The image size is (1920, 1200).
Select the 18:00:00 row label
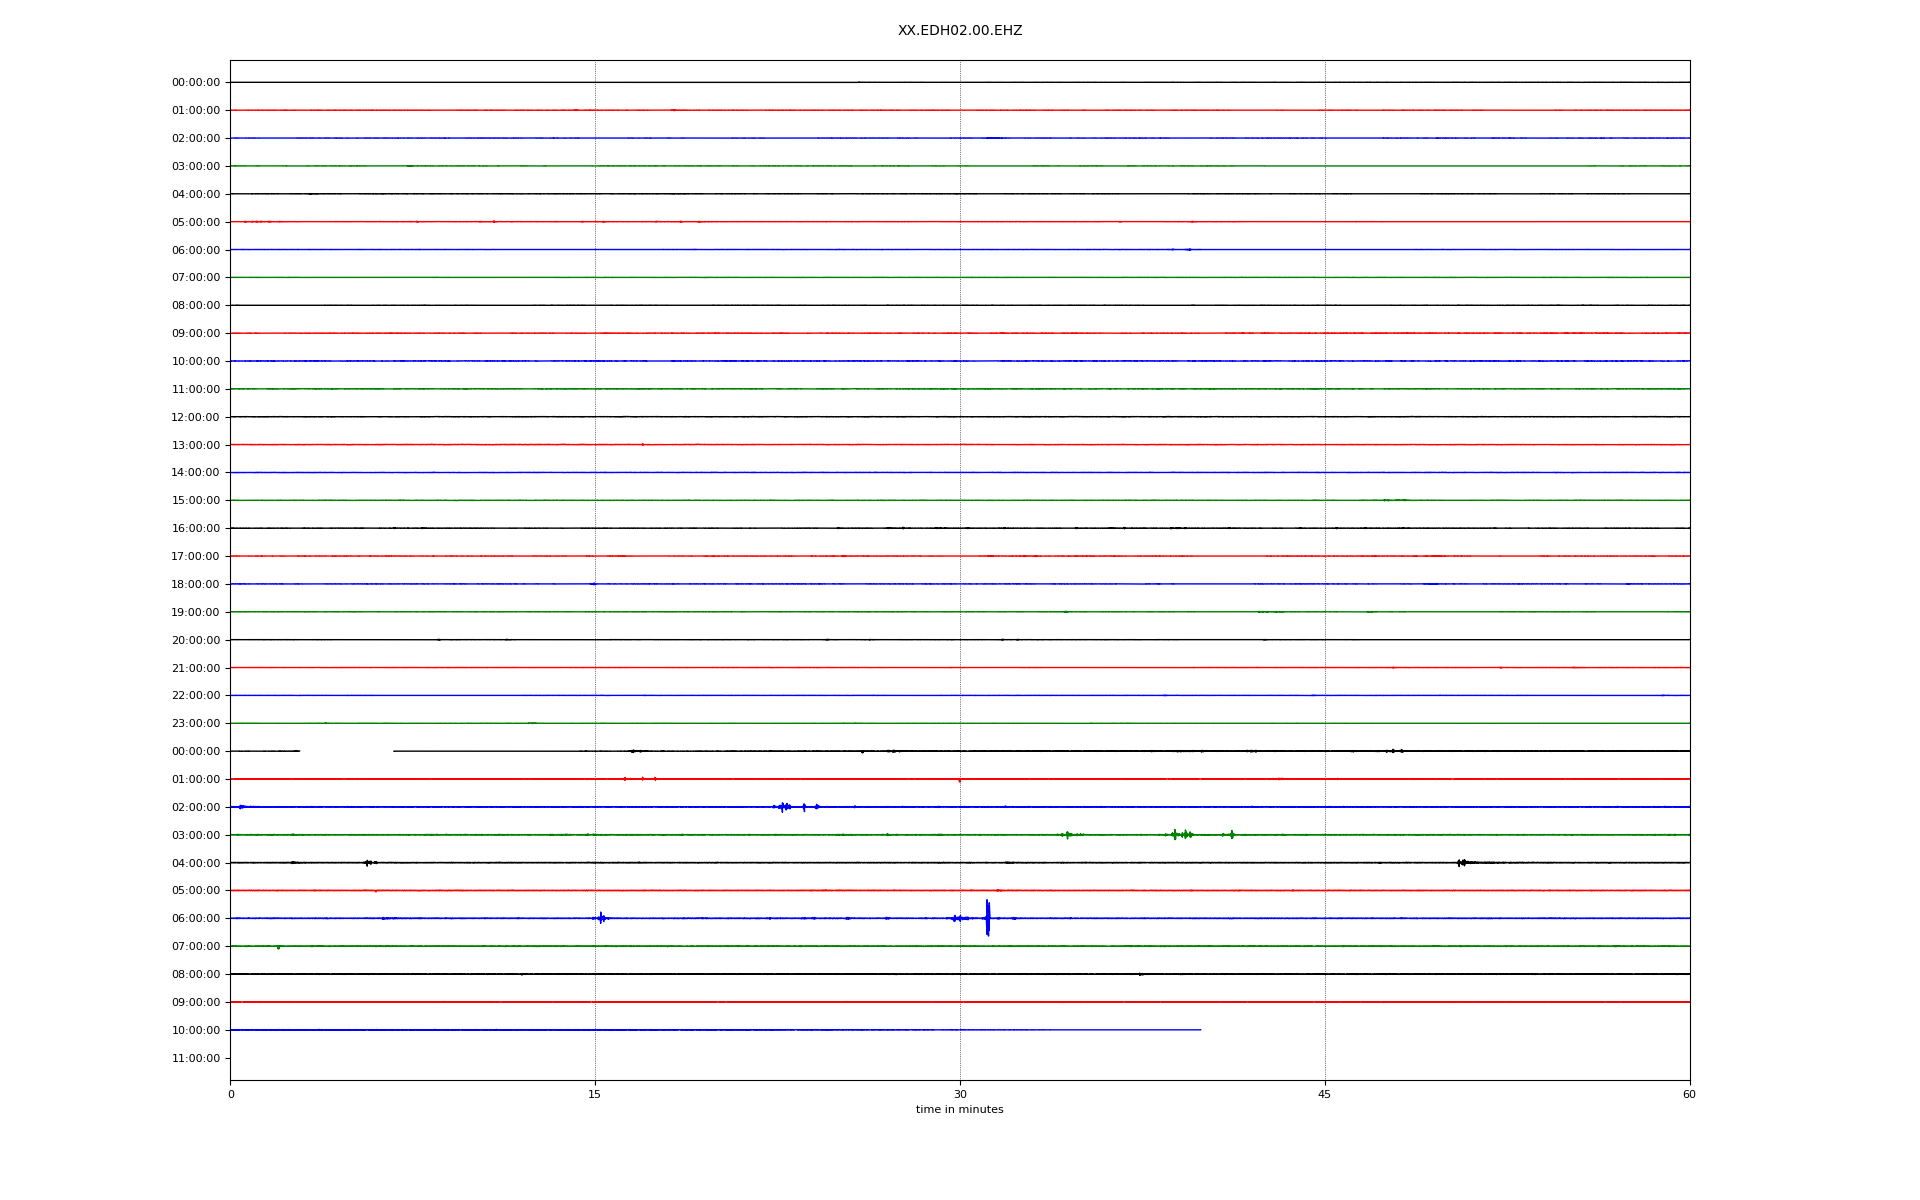click(x=195, y=584)
